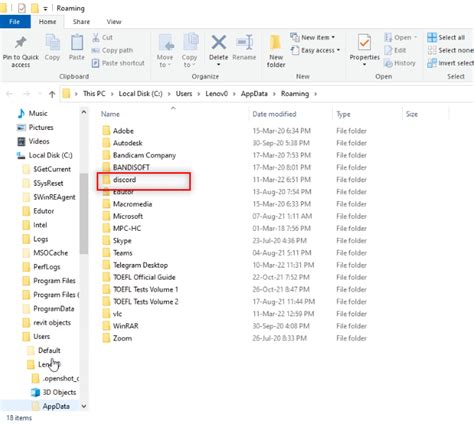This screenshot has width=474, height=425.
Task: Go up one folder level arrow
Action: (52, 94)
